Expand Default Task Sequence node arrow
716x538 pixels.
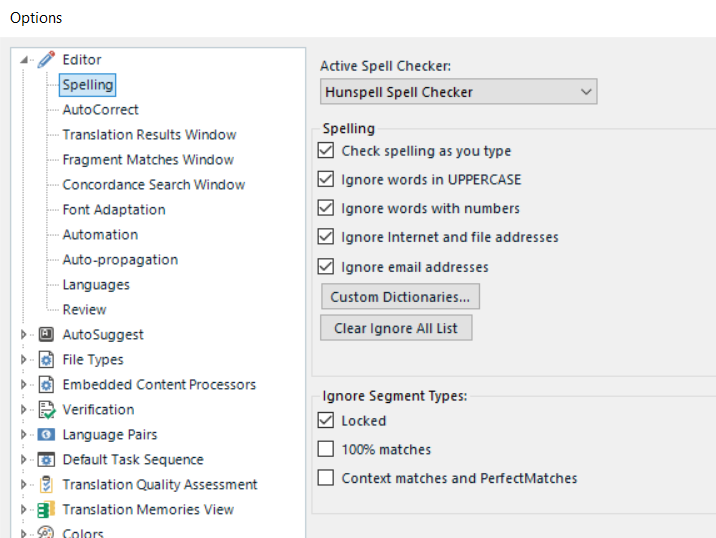[x=24, y=459]
